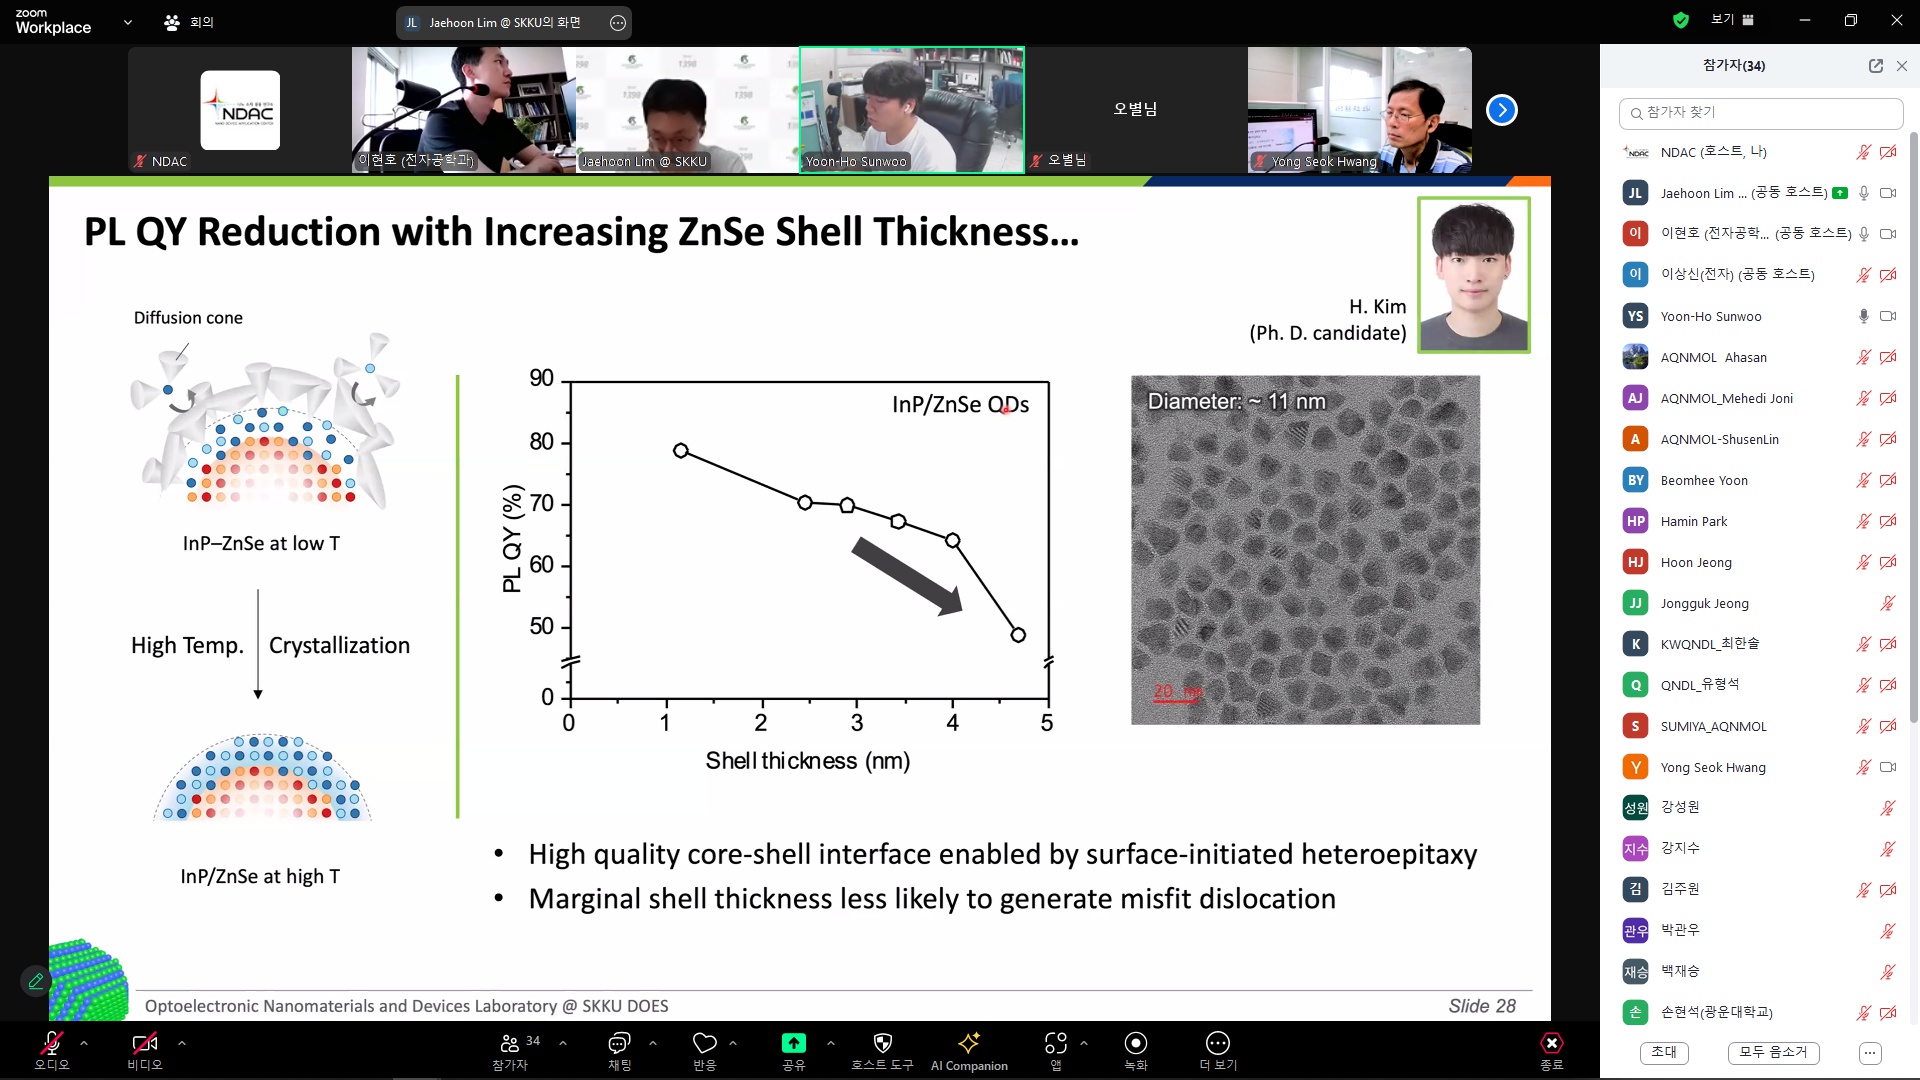Image resolution: width=1920 pixels, height=1080 pixels.
Task: Select 이현호 (전자공학과) video thumbnail
Action: pyautogui.click(x=464, y=110)
